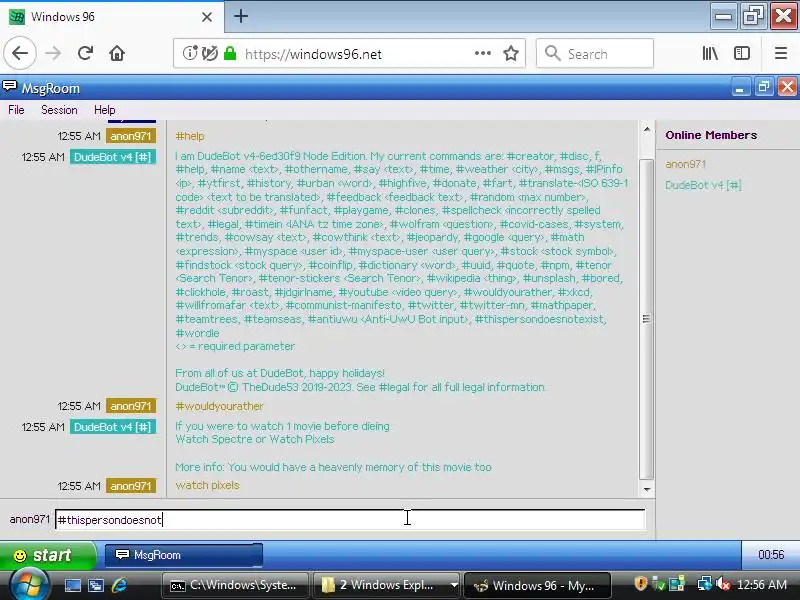The height and width of the screenshot is (600, 800).
Task: Click the Windows 96 start button
Action: point(47,555)
